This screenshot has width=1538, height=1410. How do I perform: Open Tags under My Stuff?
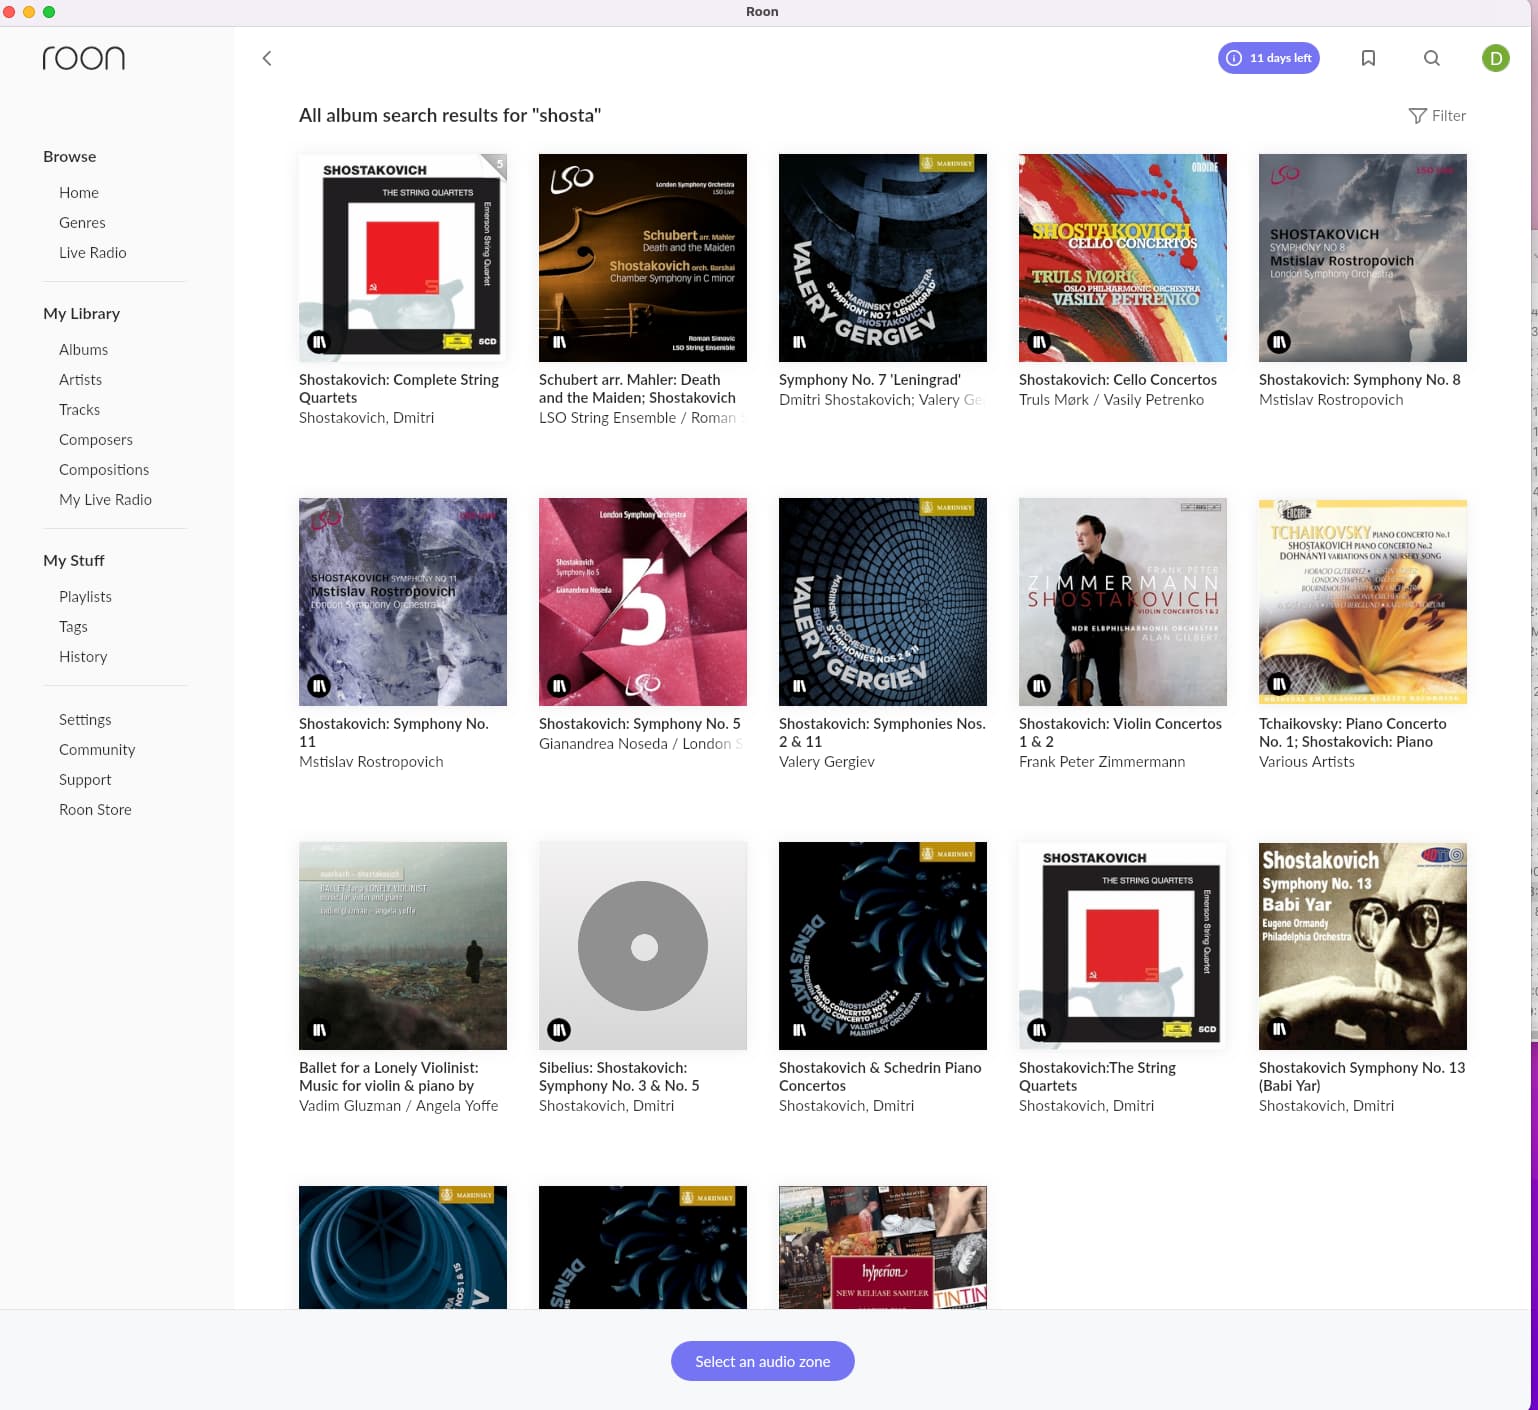coord(73,627)
